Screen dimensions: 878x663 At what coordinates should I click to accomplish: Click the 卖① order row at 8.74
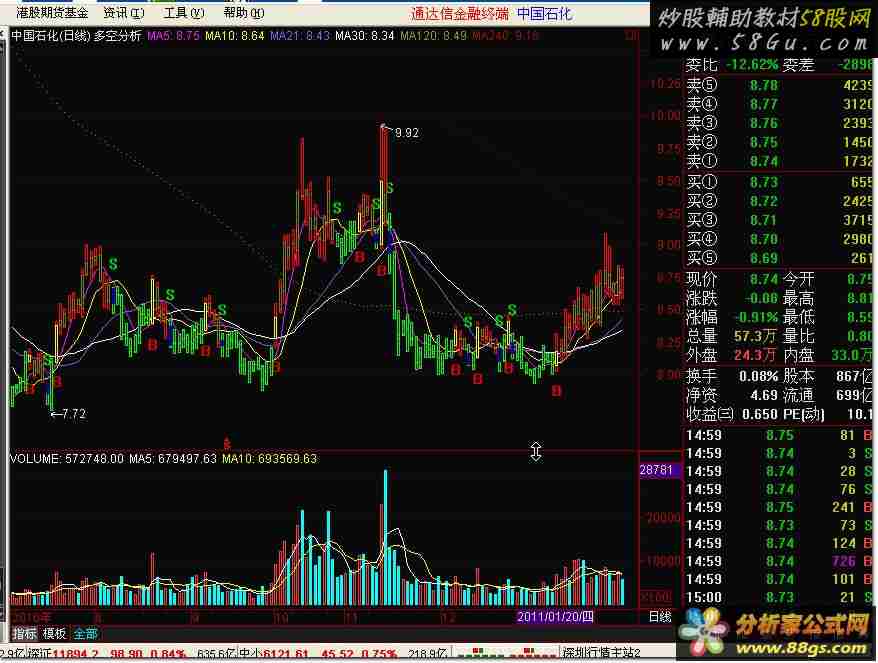(779, 161)
